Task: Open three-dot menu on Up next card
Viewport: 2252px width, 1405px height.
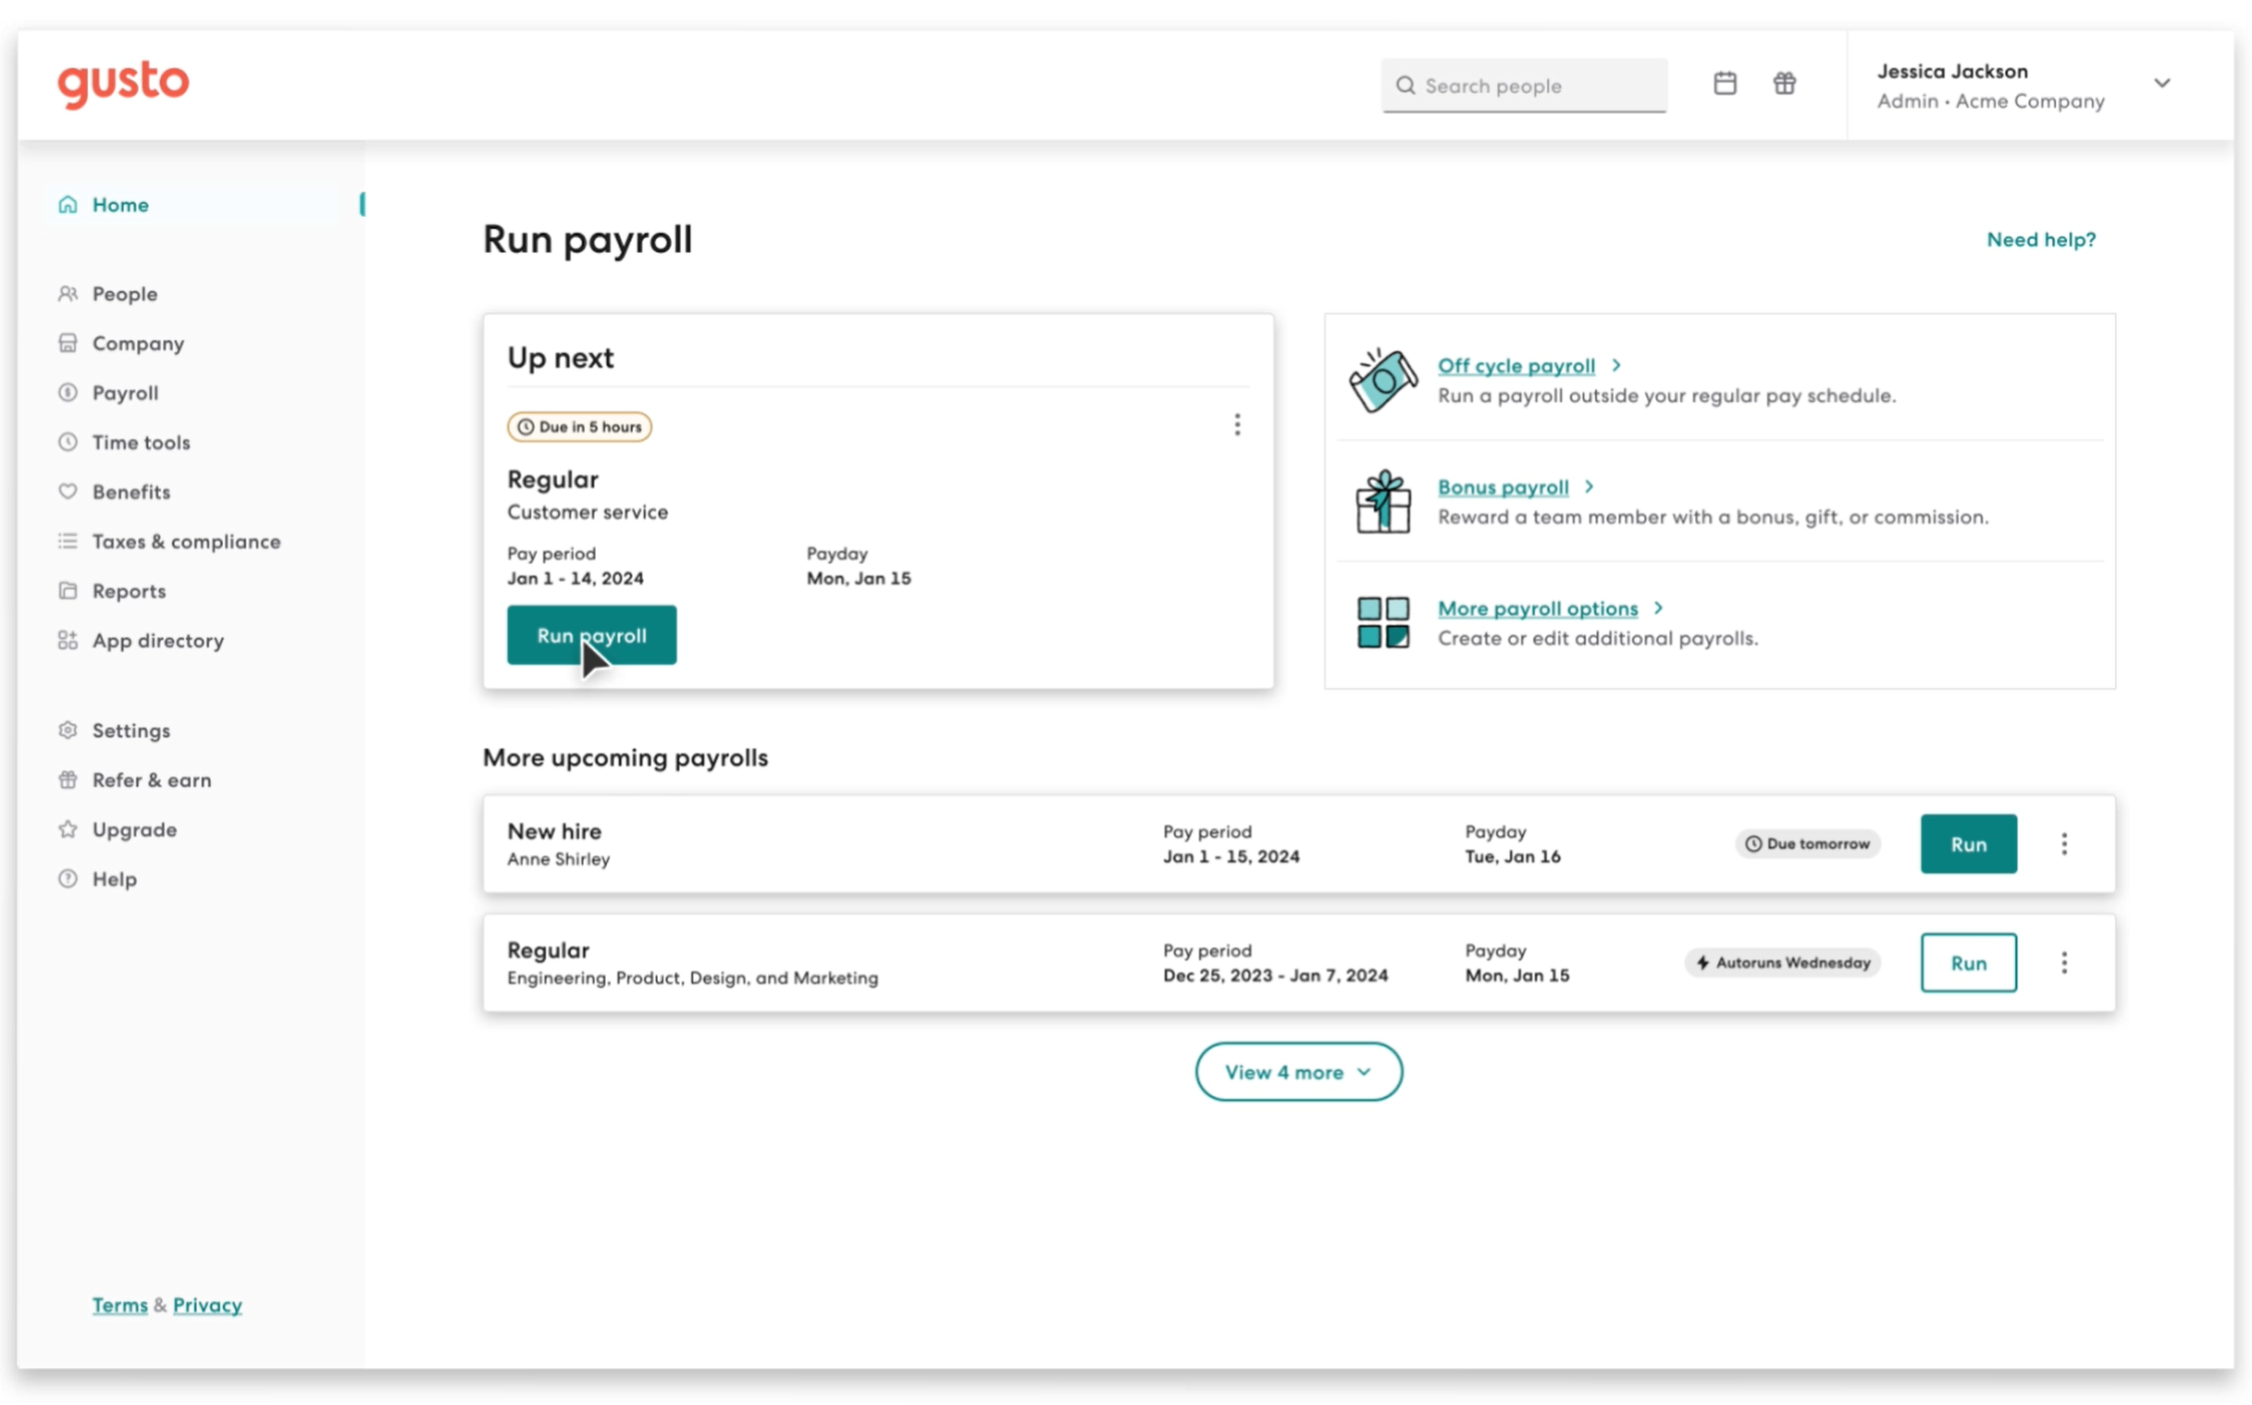Action: [1237, 425]
